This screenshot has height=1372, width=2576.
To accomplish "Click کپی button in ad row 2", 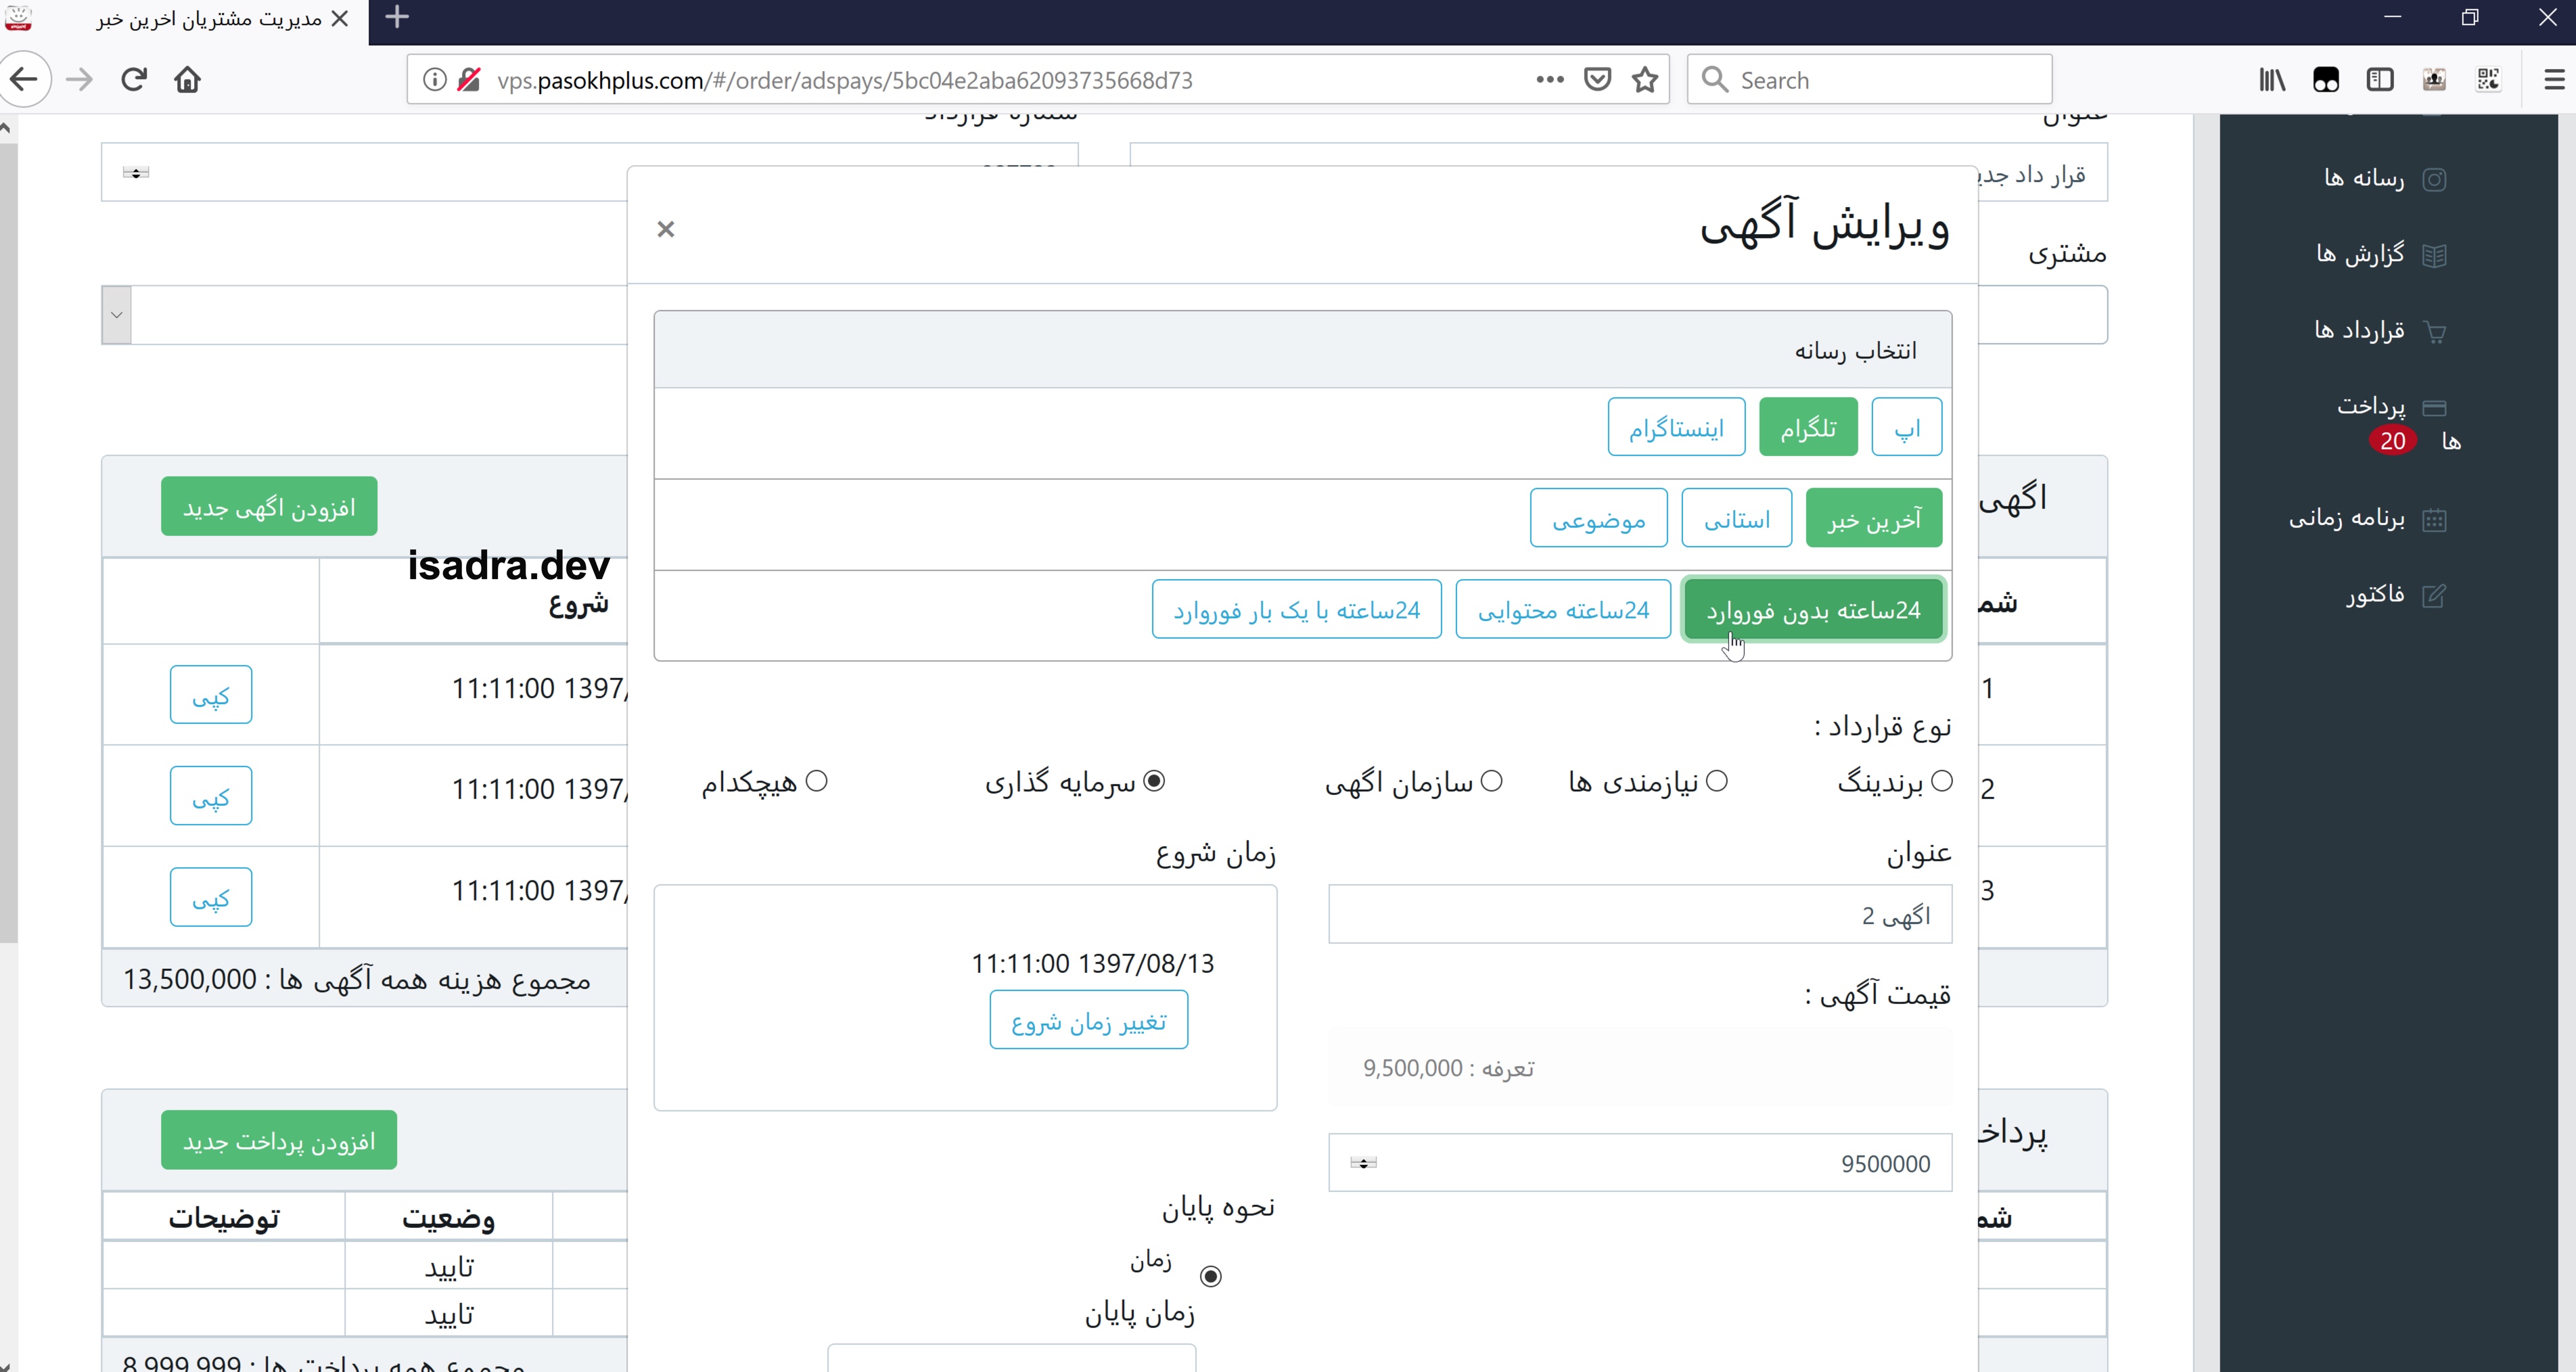I will click(210, 795).
